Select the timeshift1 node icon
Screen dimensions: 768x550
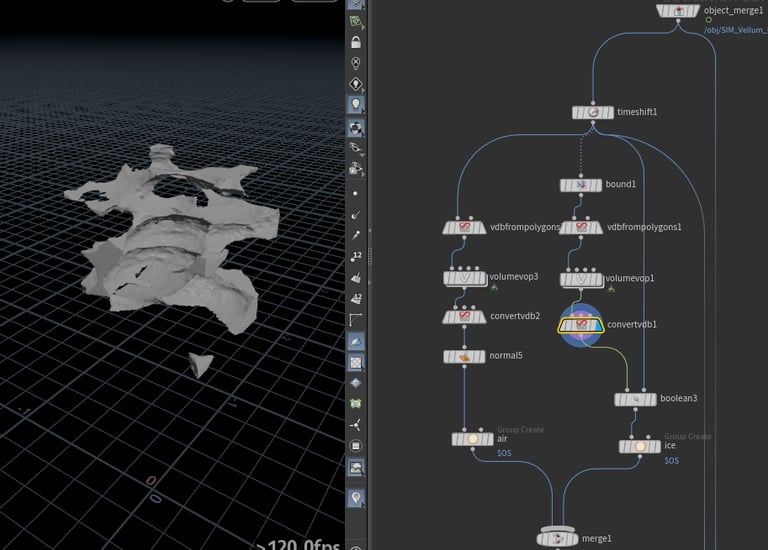pos(593,113)
